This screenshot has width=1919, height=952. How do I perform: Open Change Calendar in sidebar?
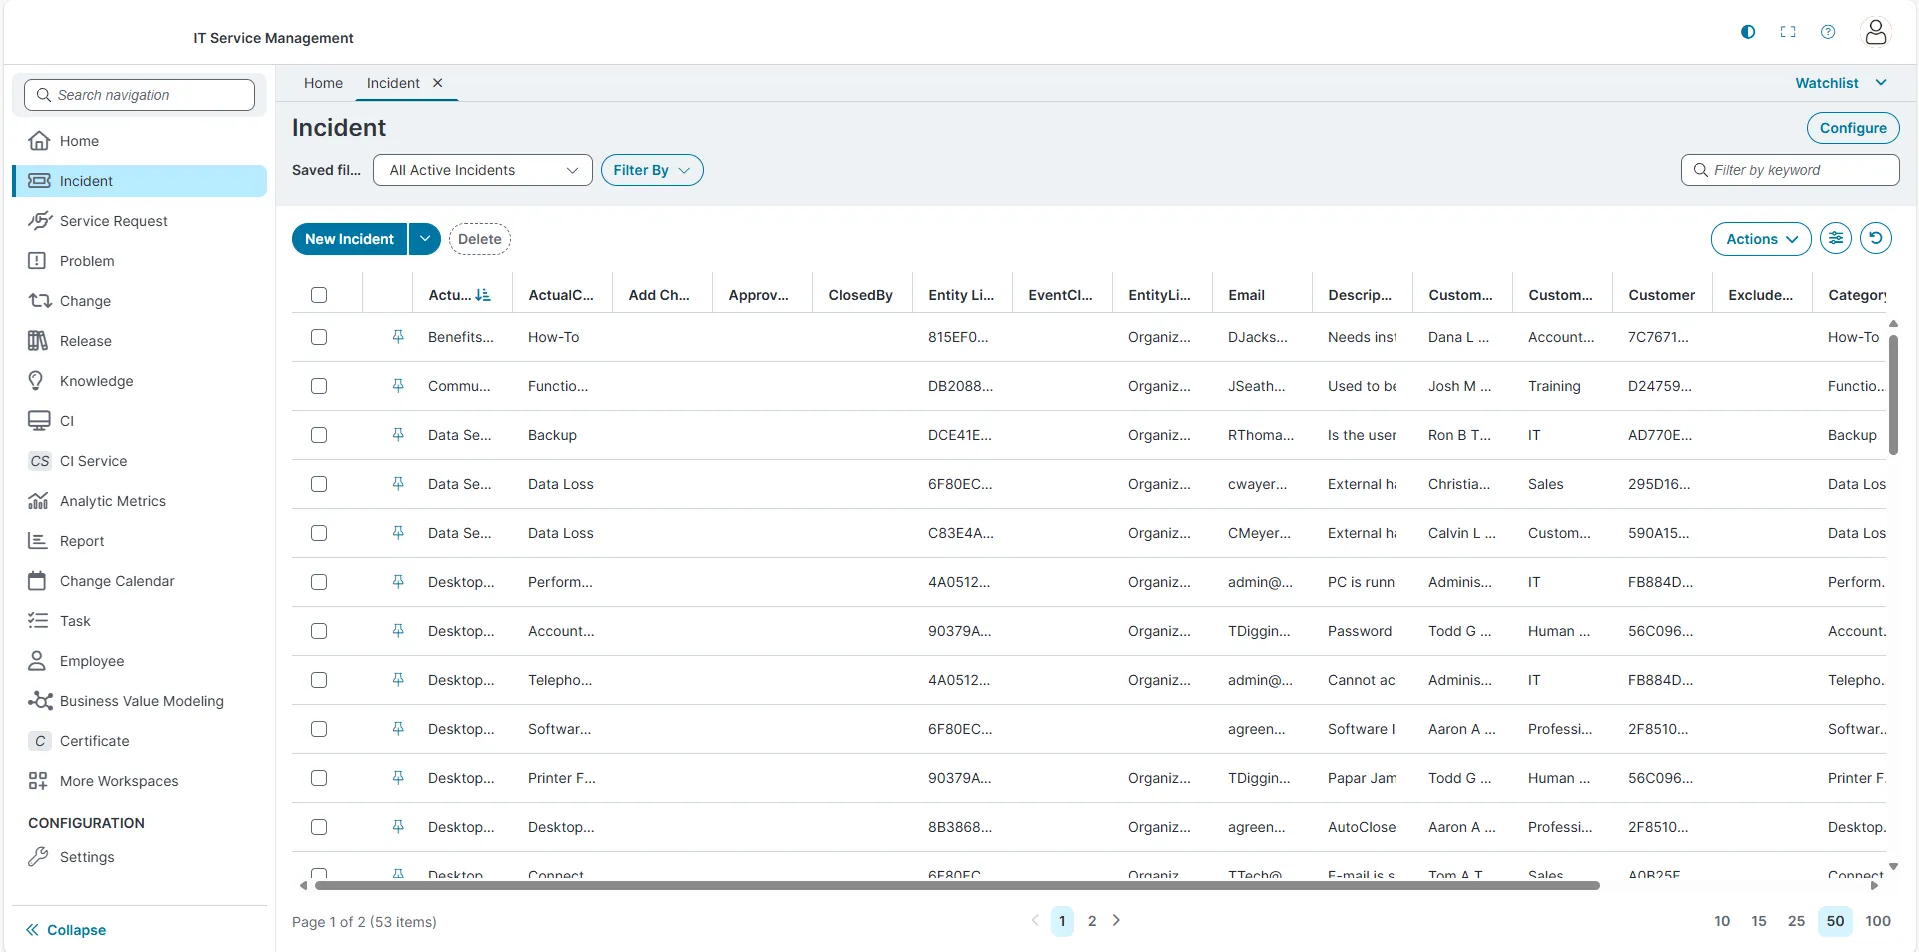[140, 581]
